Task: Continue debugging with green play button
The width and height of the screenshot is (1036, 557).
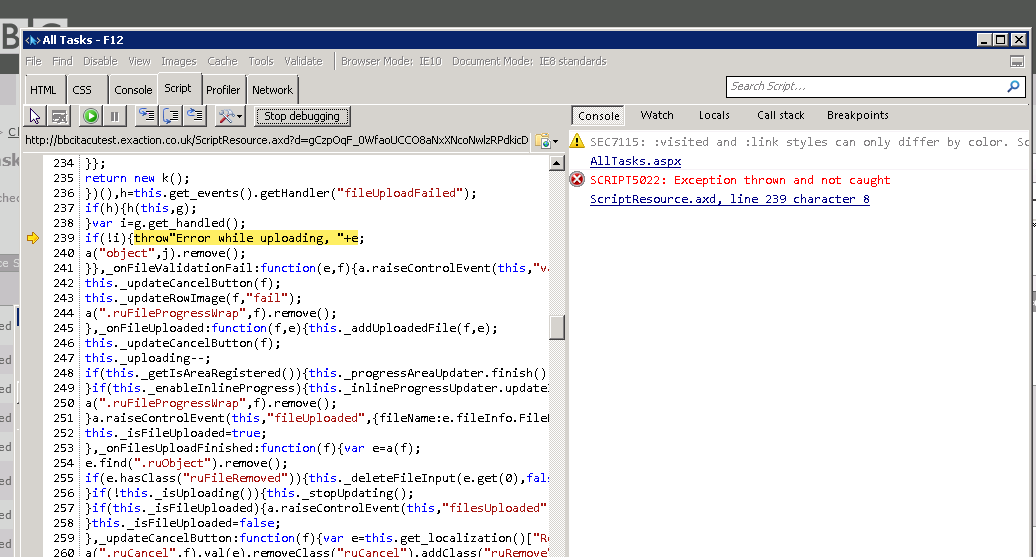Action: tap(91, 116)
